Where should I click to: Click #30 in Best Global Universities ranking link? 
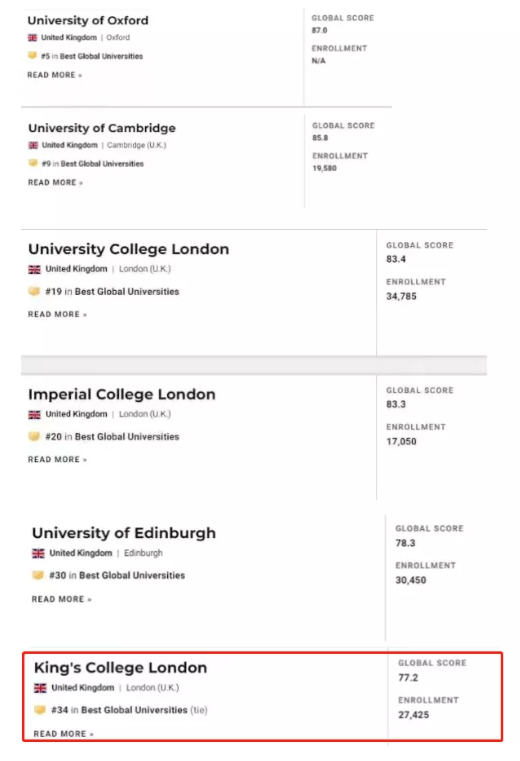click(x=117, y=576)
